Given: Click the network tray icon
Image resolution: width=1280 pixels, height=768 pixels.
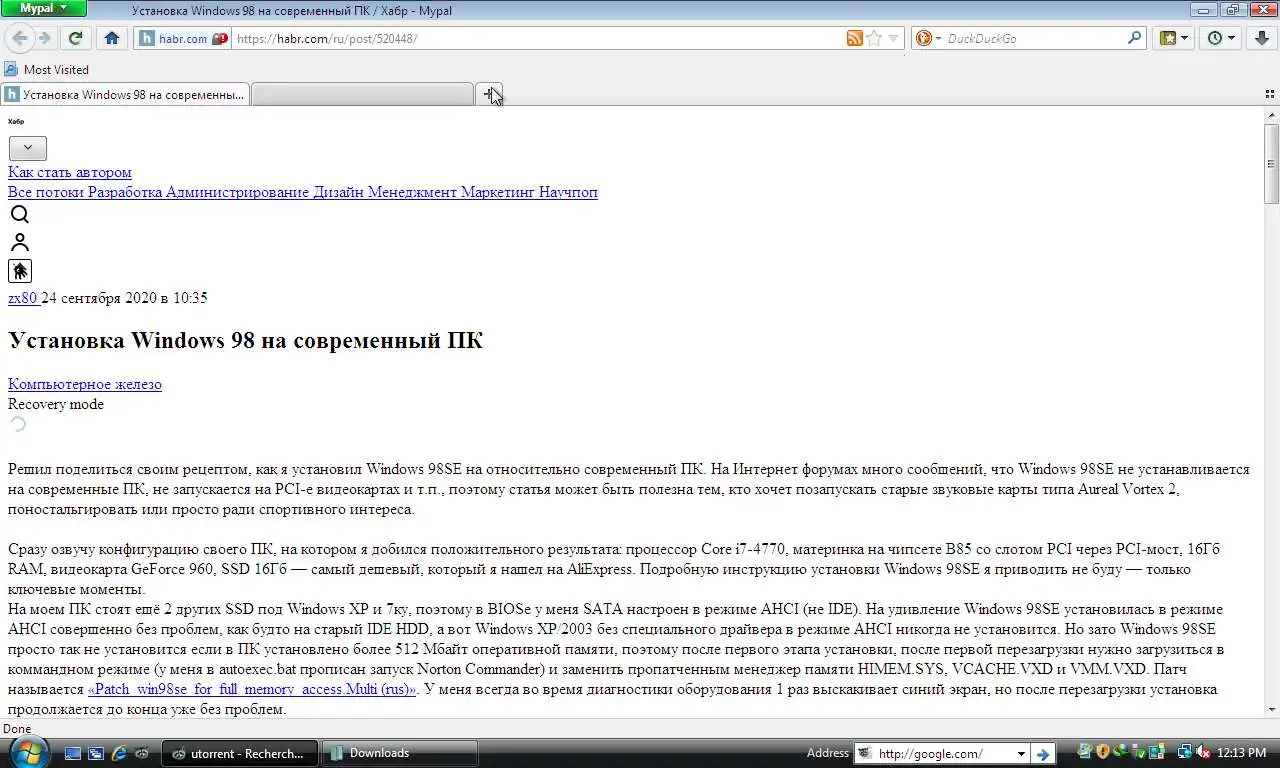Looking at the screenshot, I should [x=1185, y=752].
